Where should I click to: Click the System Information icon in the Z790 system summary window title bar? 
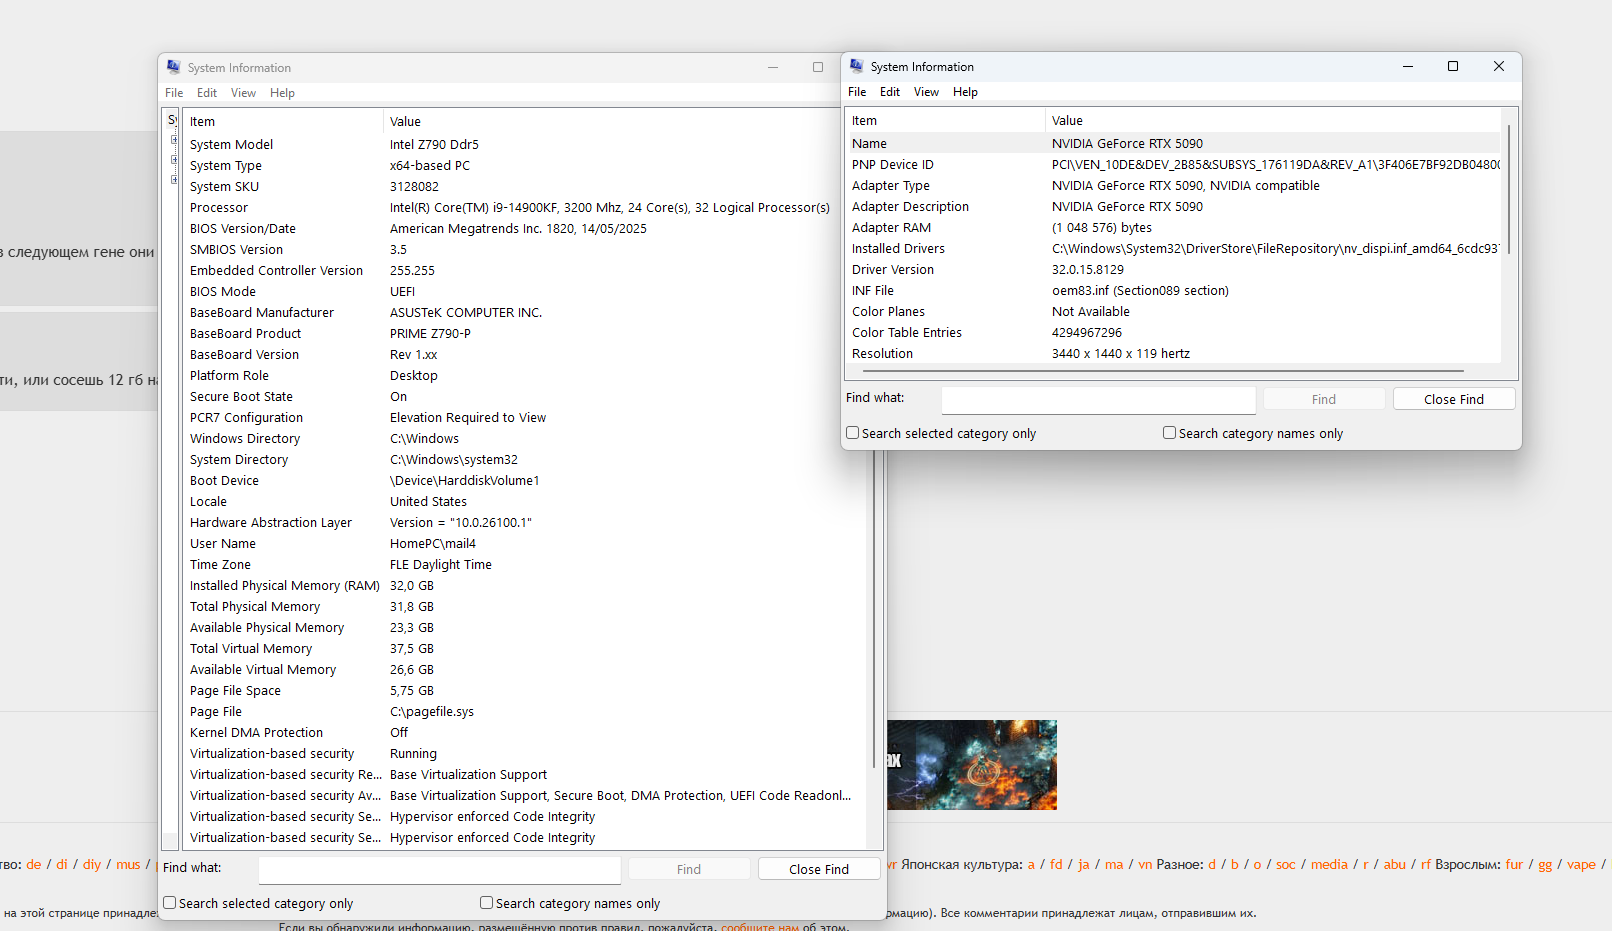tap(173, 67)
